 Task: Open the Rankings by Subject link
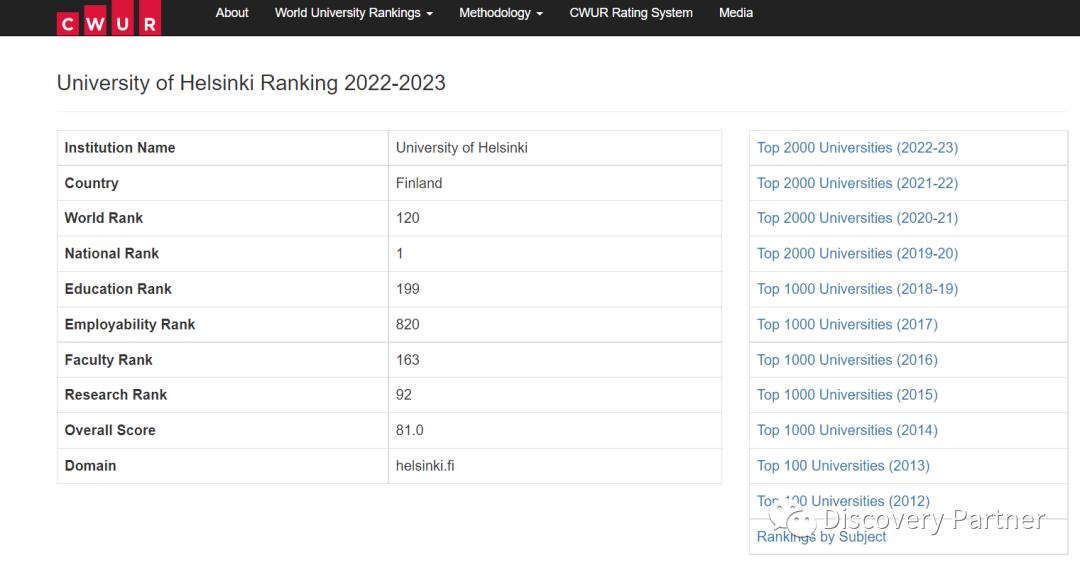[x=821, y=537]
